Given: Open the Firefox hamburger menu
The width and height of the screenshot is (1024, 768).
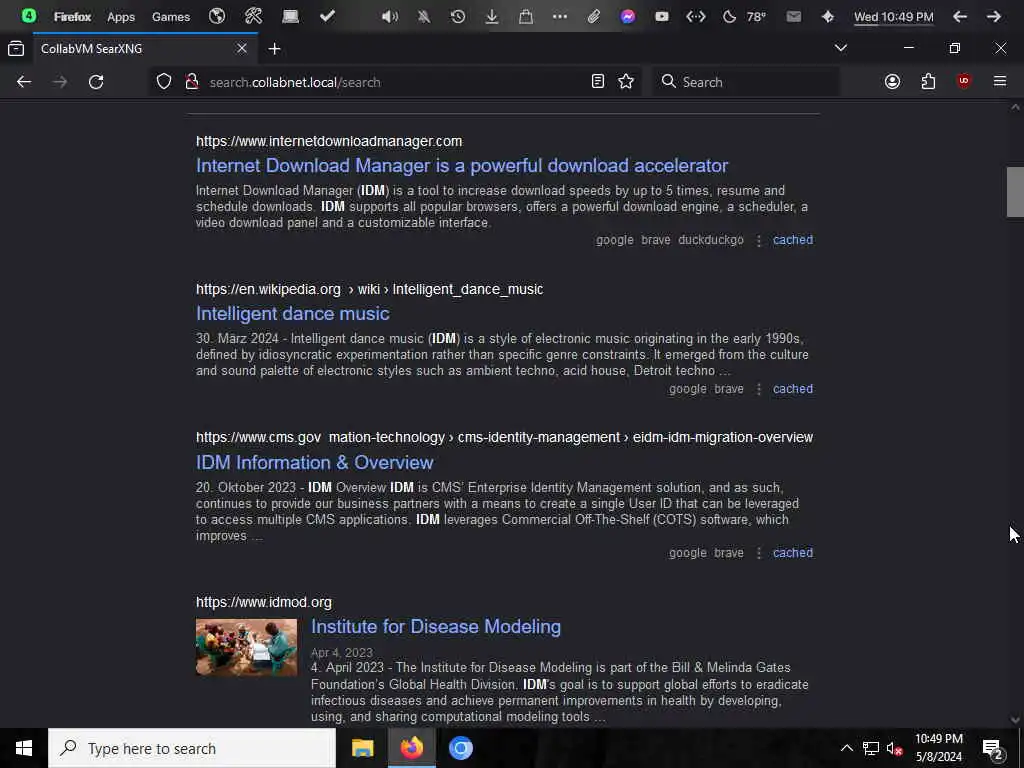Looking at the screenshot, I should tap(1000, 82).
